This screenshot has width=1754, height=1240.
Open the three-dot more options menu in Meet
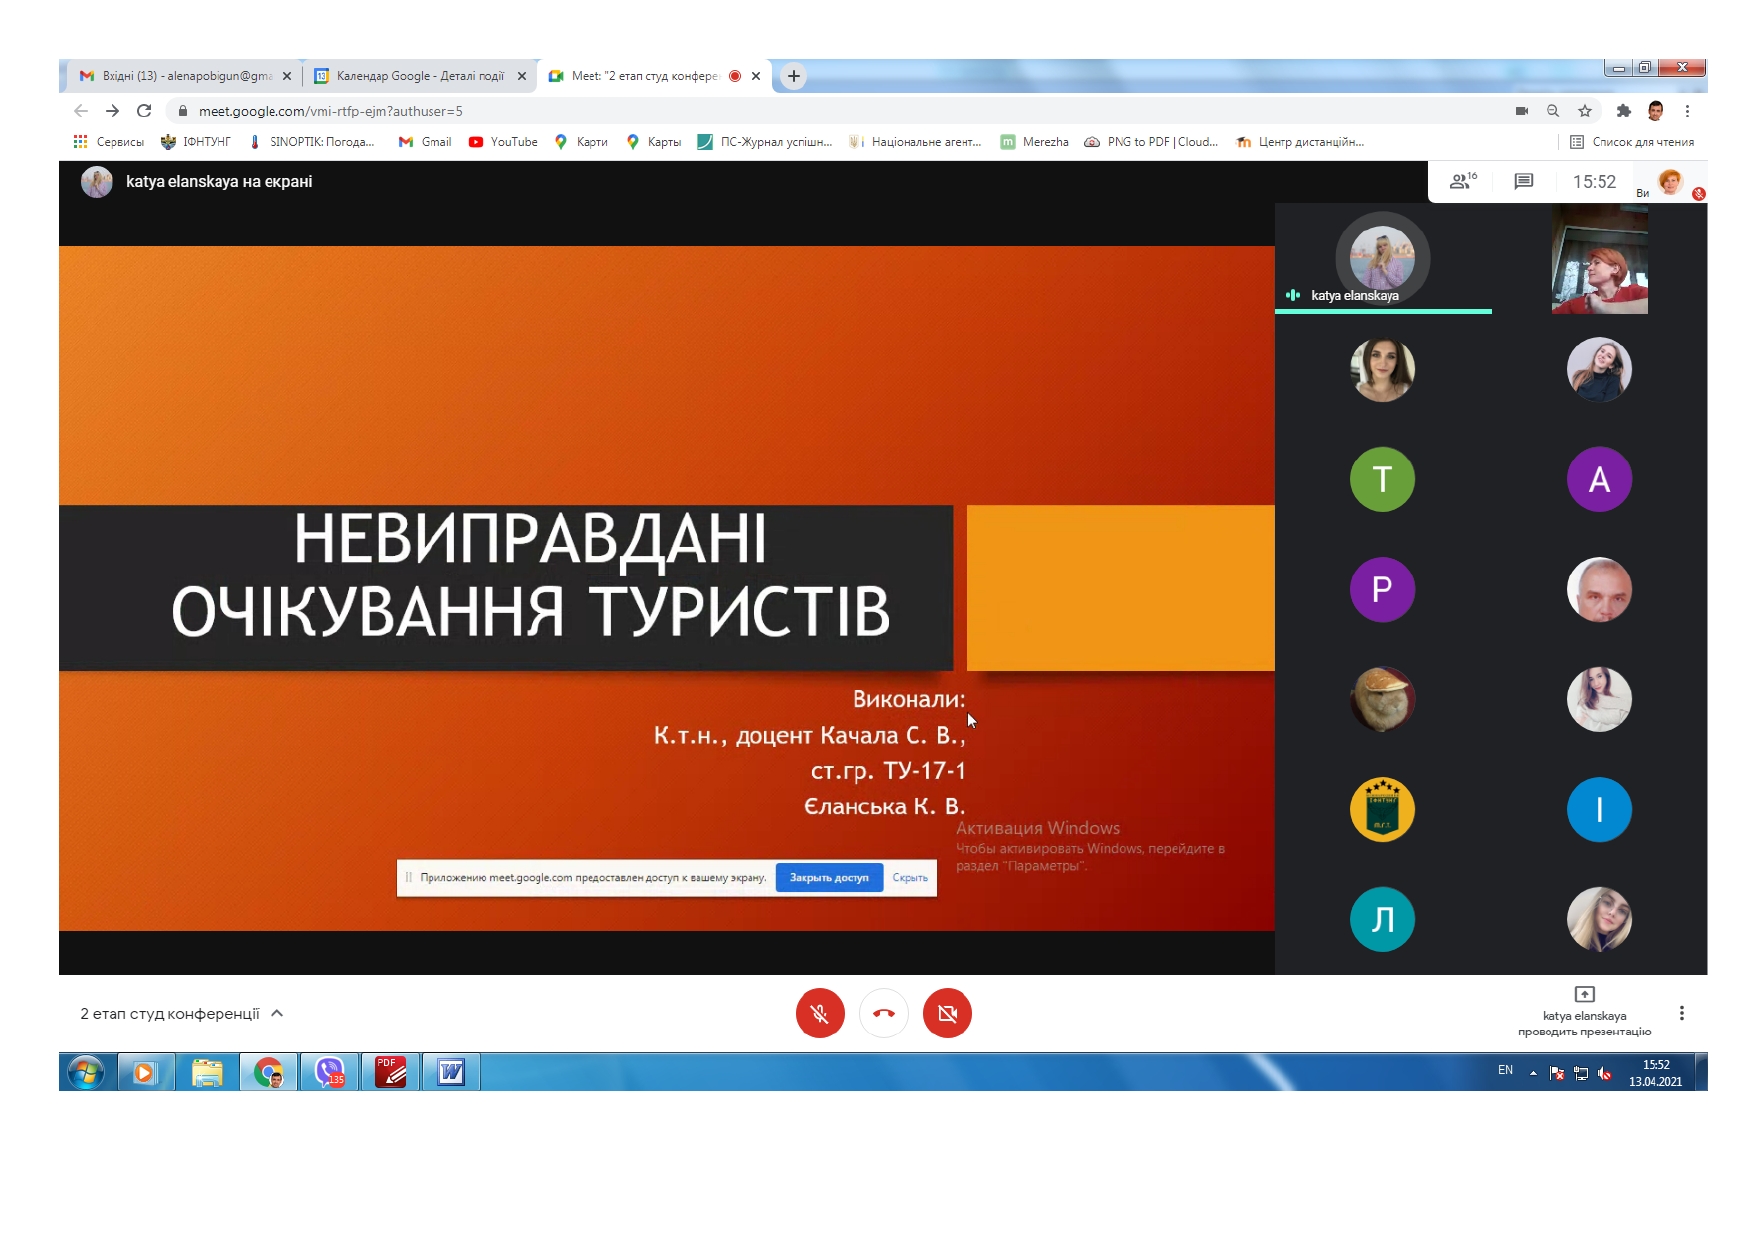coord(1682,1013)
